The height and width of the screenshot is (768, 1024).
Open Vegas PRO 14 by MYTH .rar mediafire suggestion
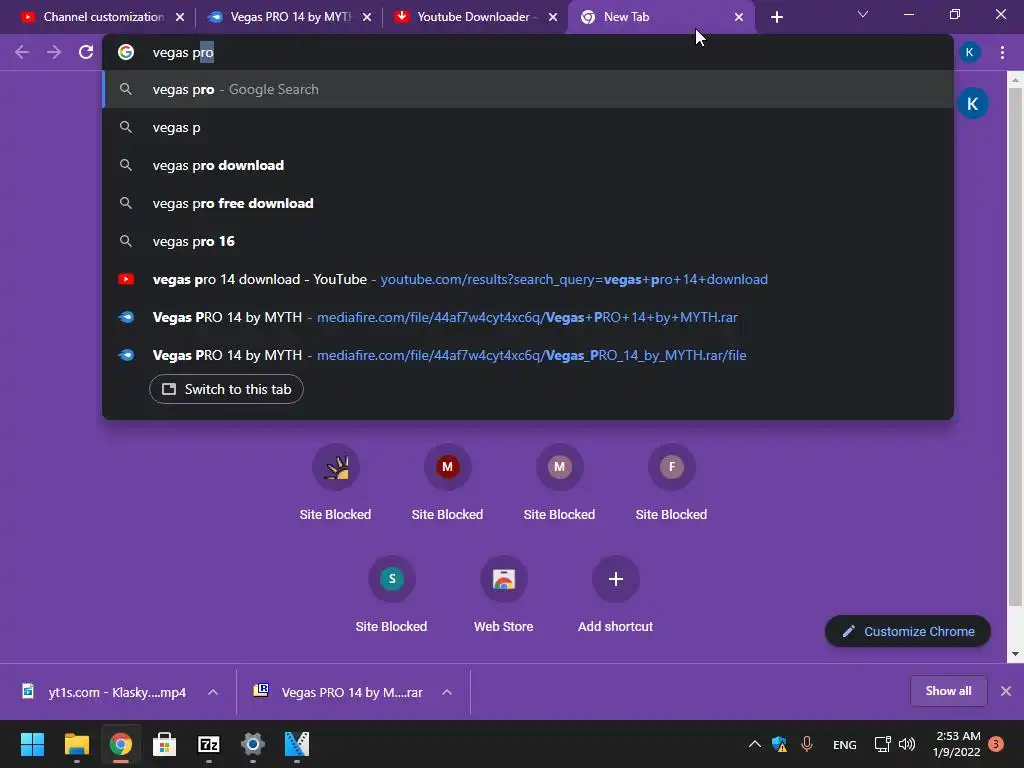coord(528,317)
